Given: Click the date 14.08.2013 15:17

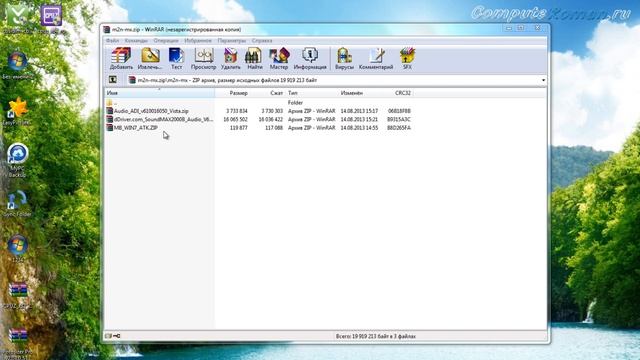Looking at the screenshot, I should point(359,111).
